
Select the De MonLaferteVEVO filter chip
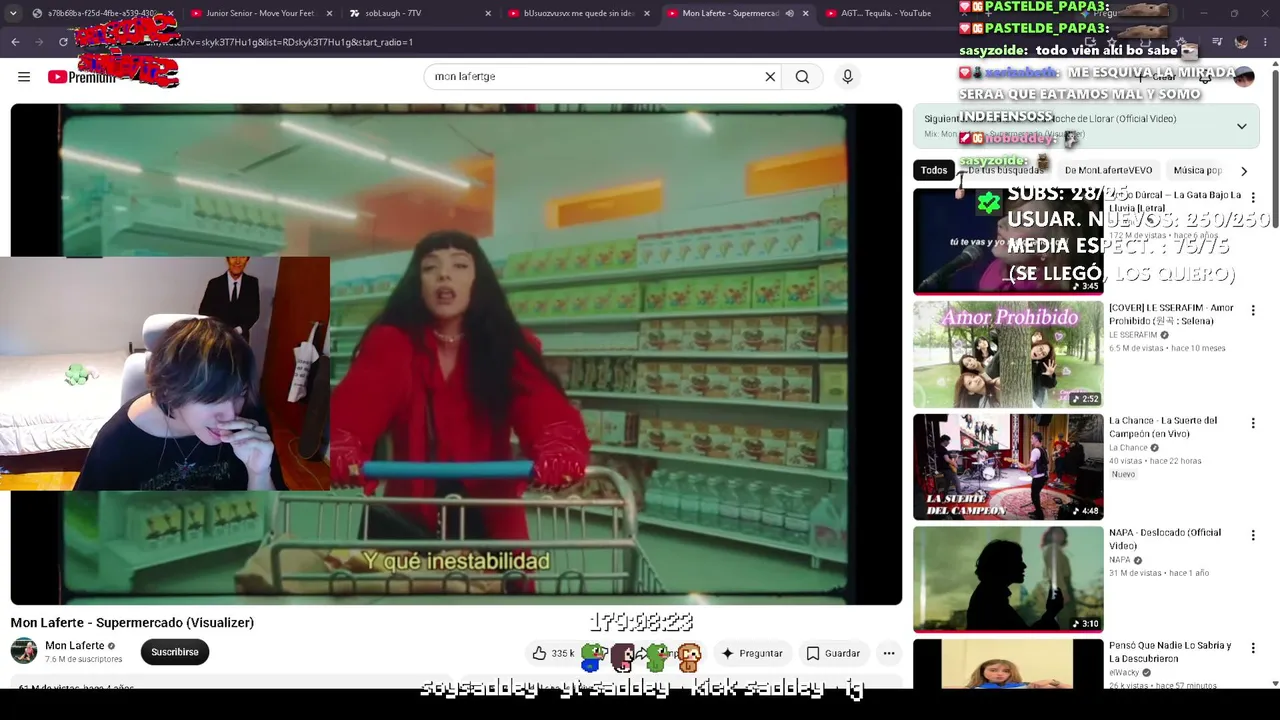[1108, 171]
